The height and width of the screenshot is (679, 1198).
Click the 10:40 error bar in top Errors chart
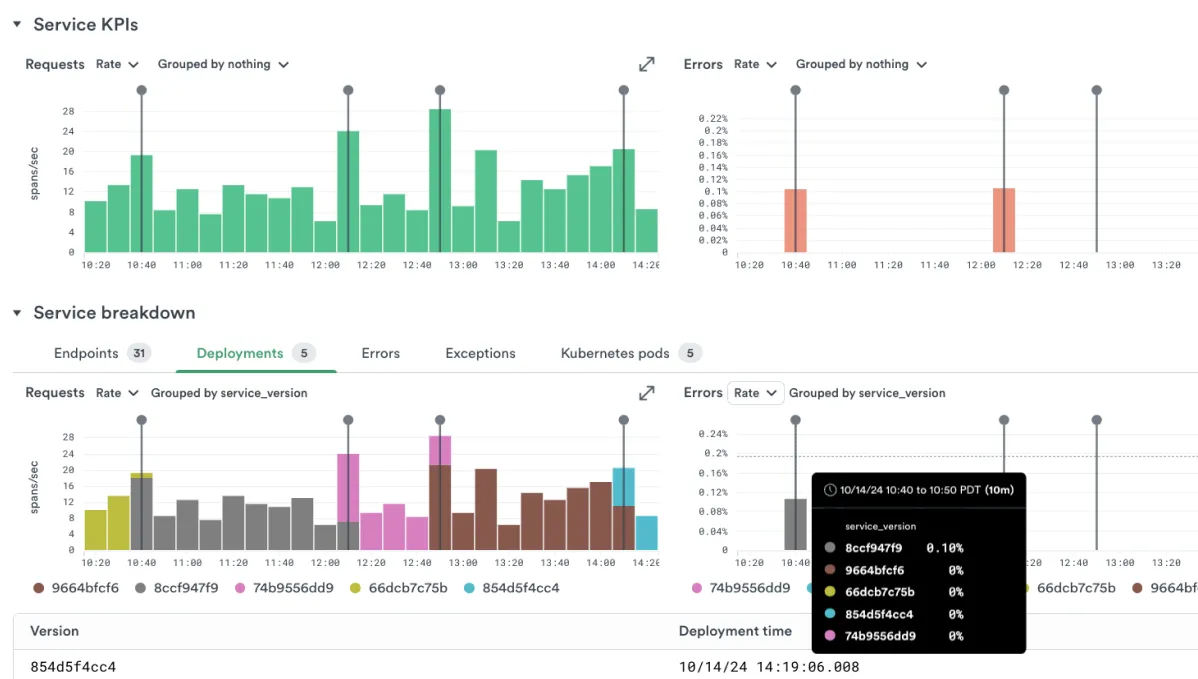(795, 221)
